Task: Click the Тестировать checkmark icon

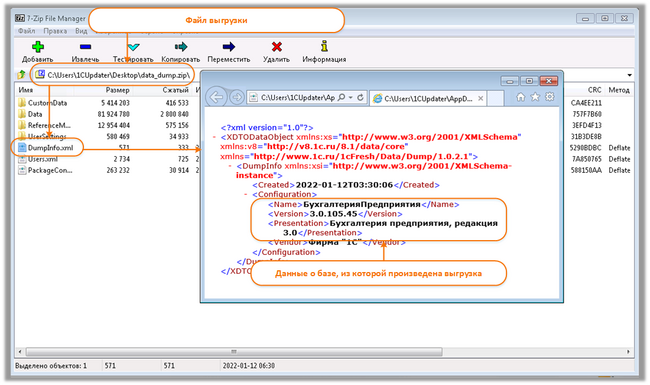Action: tap(133, 47)
